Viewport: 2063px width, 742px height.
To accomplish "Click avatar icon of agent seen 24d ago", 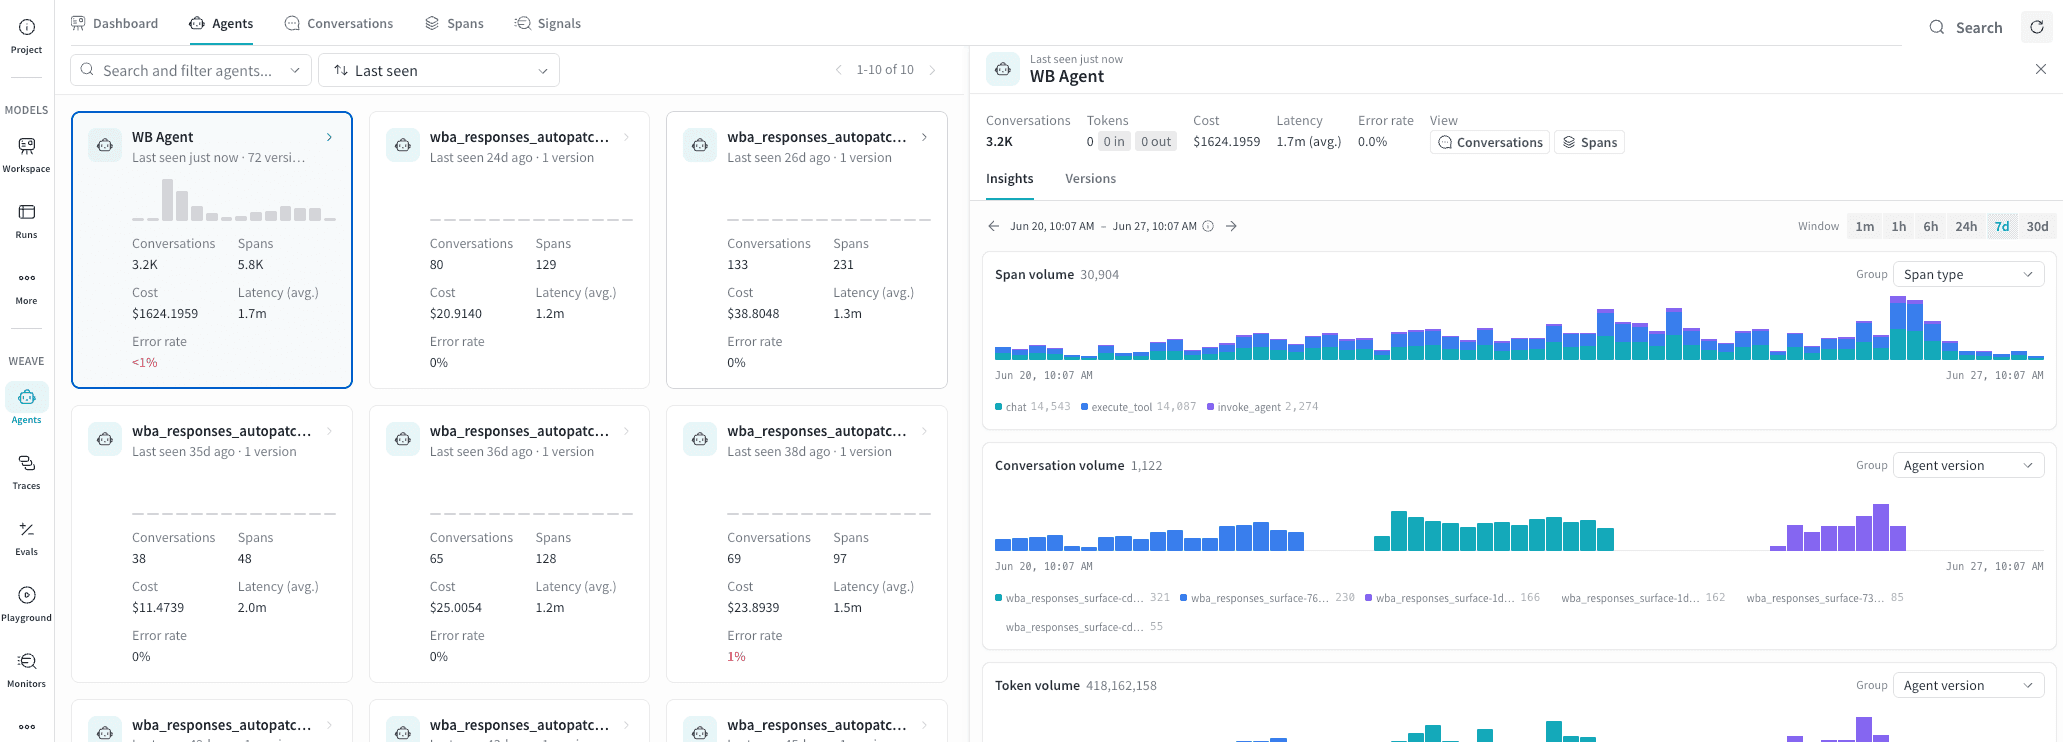I will [403, 145].
